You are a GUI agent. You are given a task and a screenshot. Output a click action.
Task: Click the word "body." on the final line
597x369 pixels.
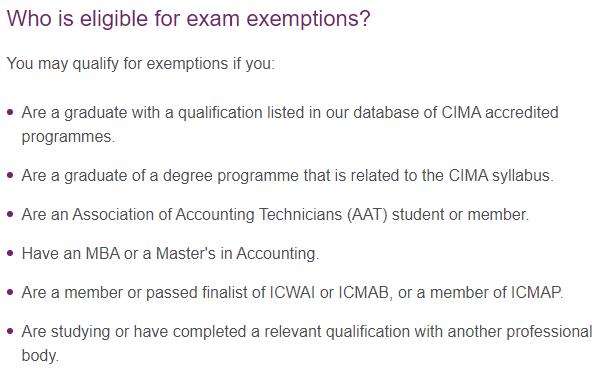[40, 355]
